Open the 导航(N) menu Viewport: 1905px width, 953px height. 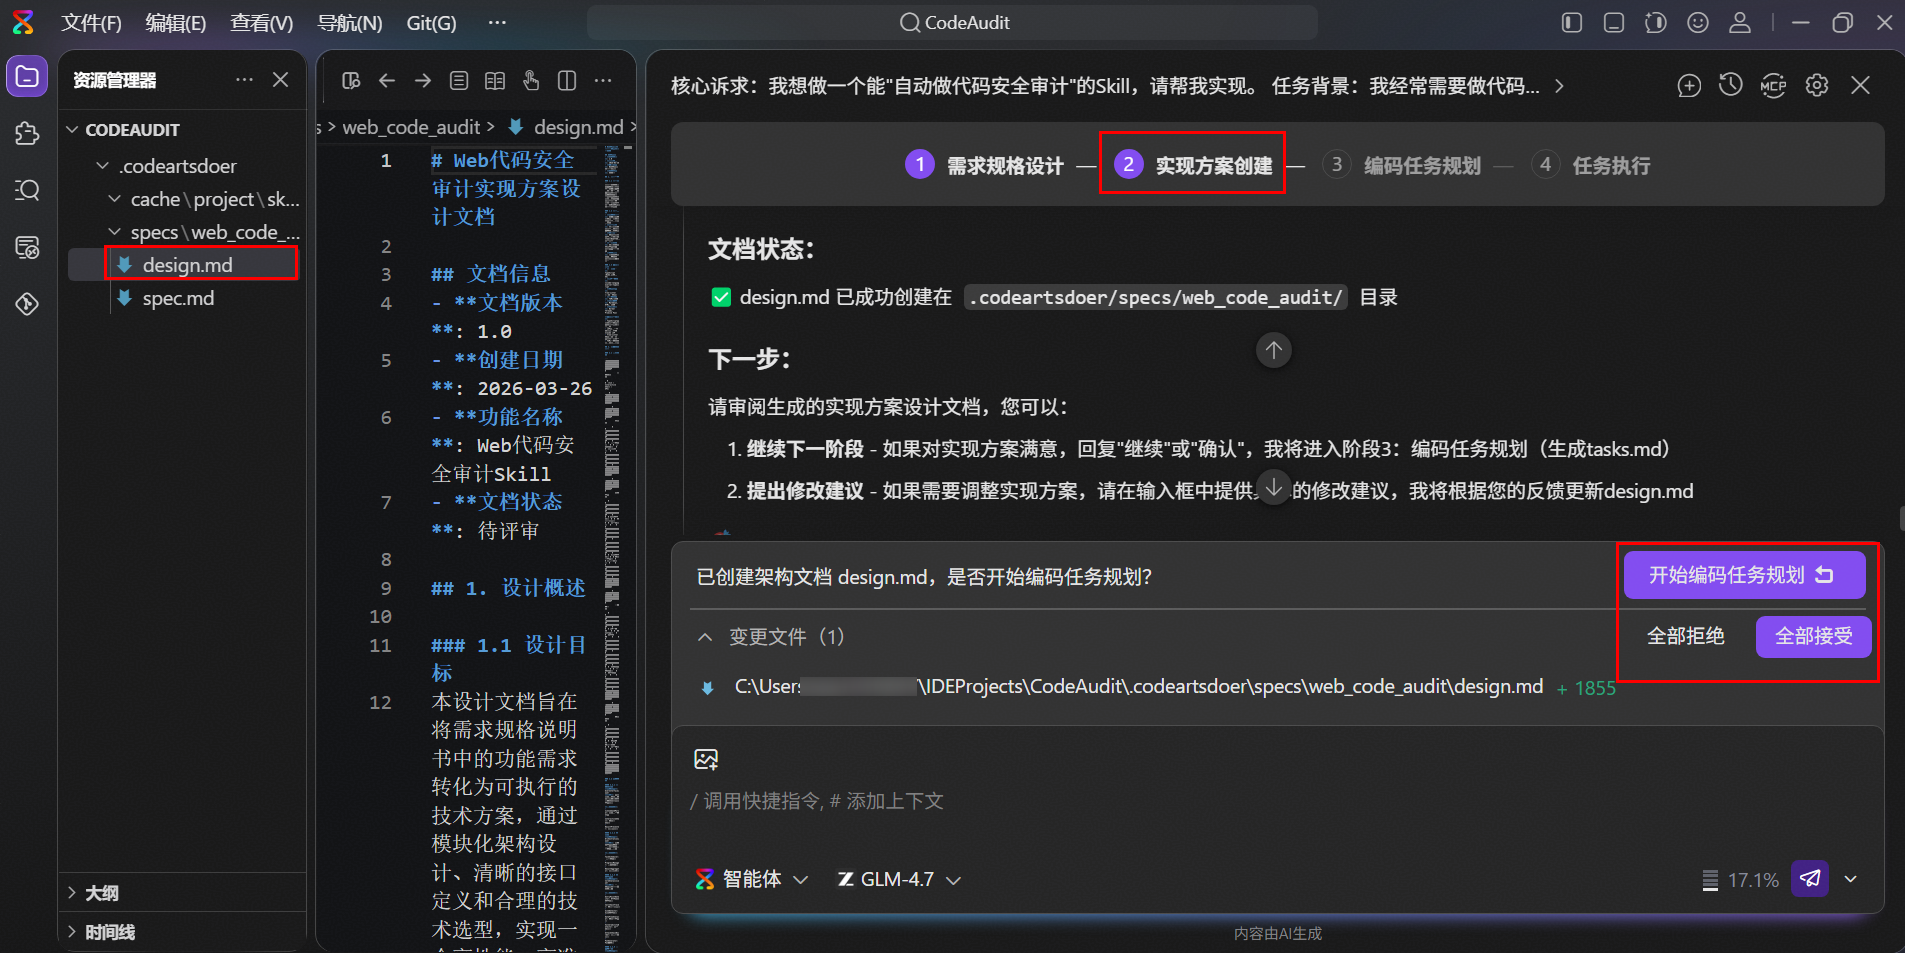[350, 22]
